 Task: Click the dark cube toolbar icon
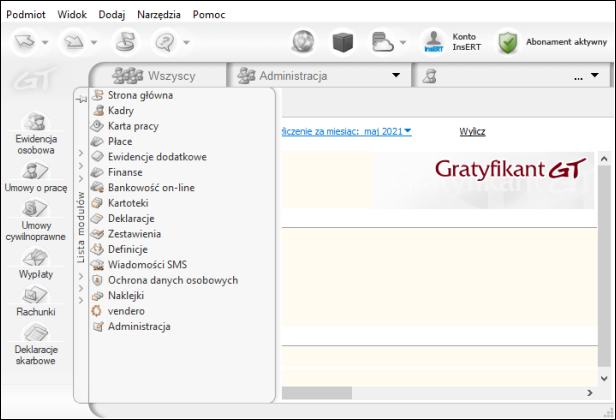tap(343, 42)
